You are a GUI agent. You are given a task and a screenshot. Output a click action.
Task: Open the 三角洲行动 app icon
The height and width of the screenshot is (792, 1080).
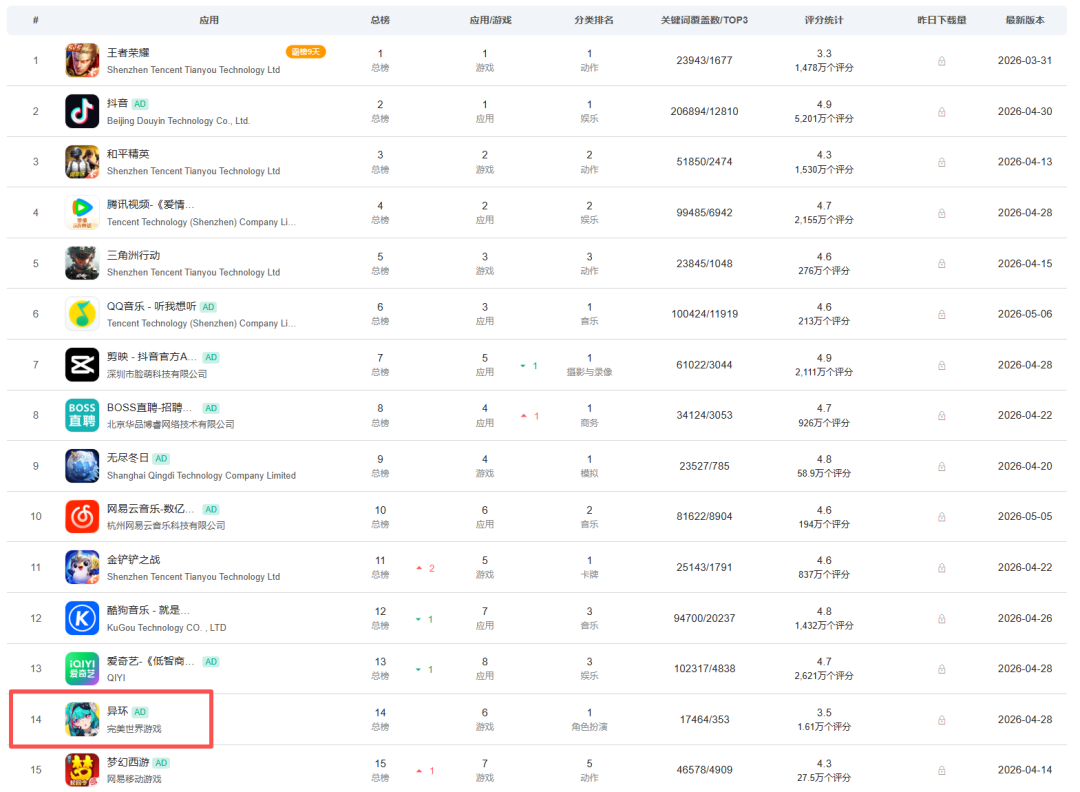click(x=82, y=264)
